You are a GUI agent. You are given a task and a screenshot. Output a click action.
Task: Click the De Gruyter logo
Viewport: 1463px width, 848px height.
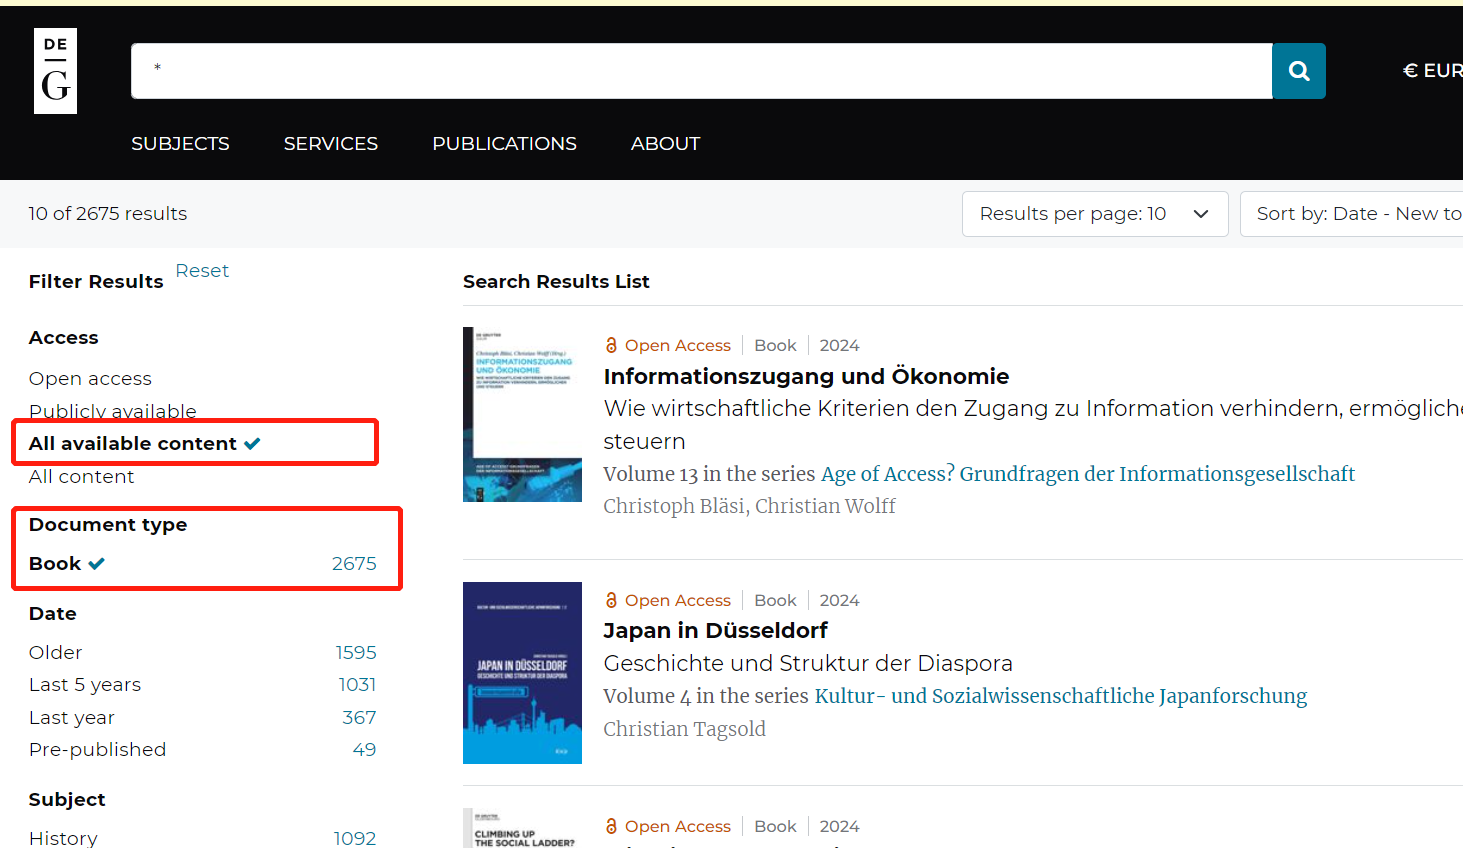(55, 71)
